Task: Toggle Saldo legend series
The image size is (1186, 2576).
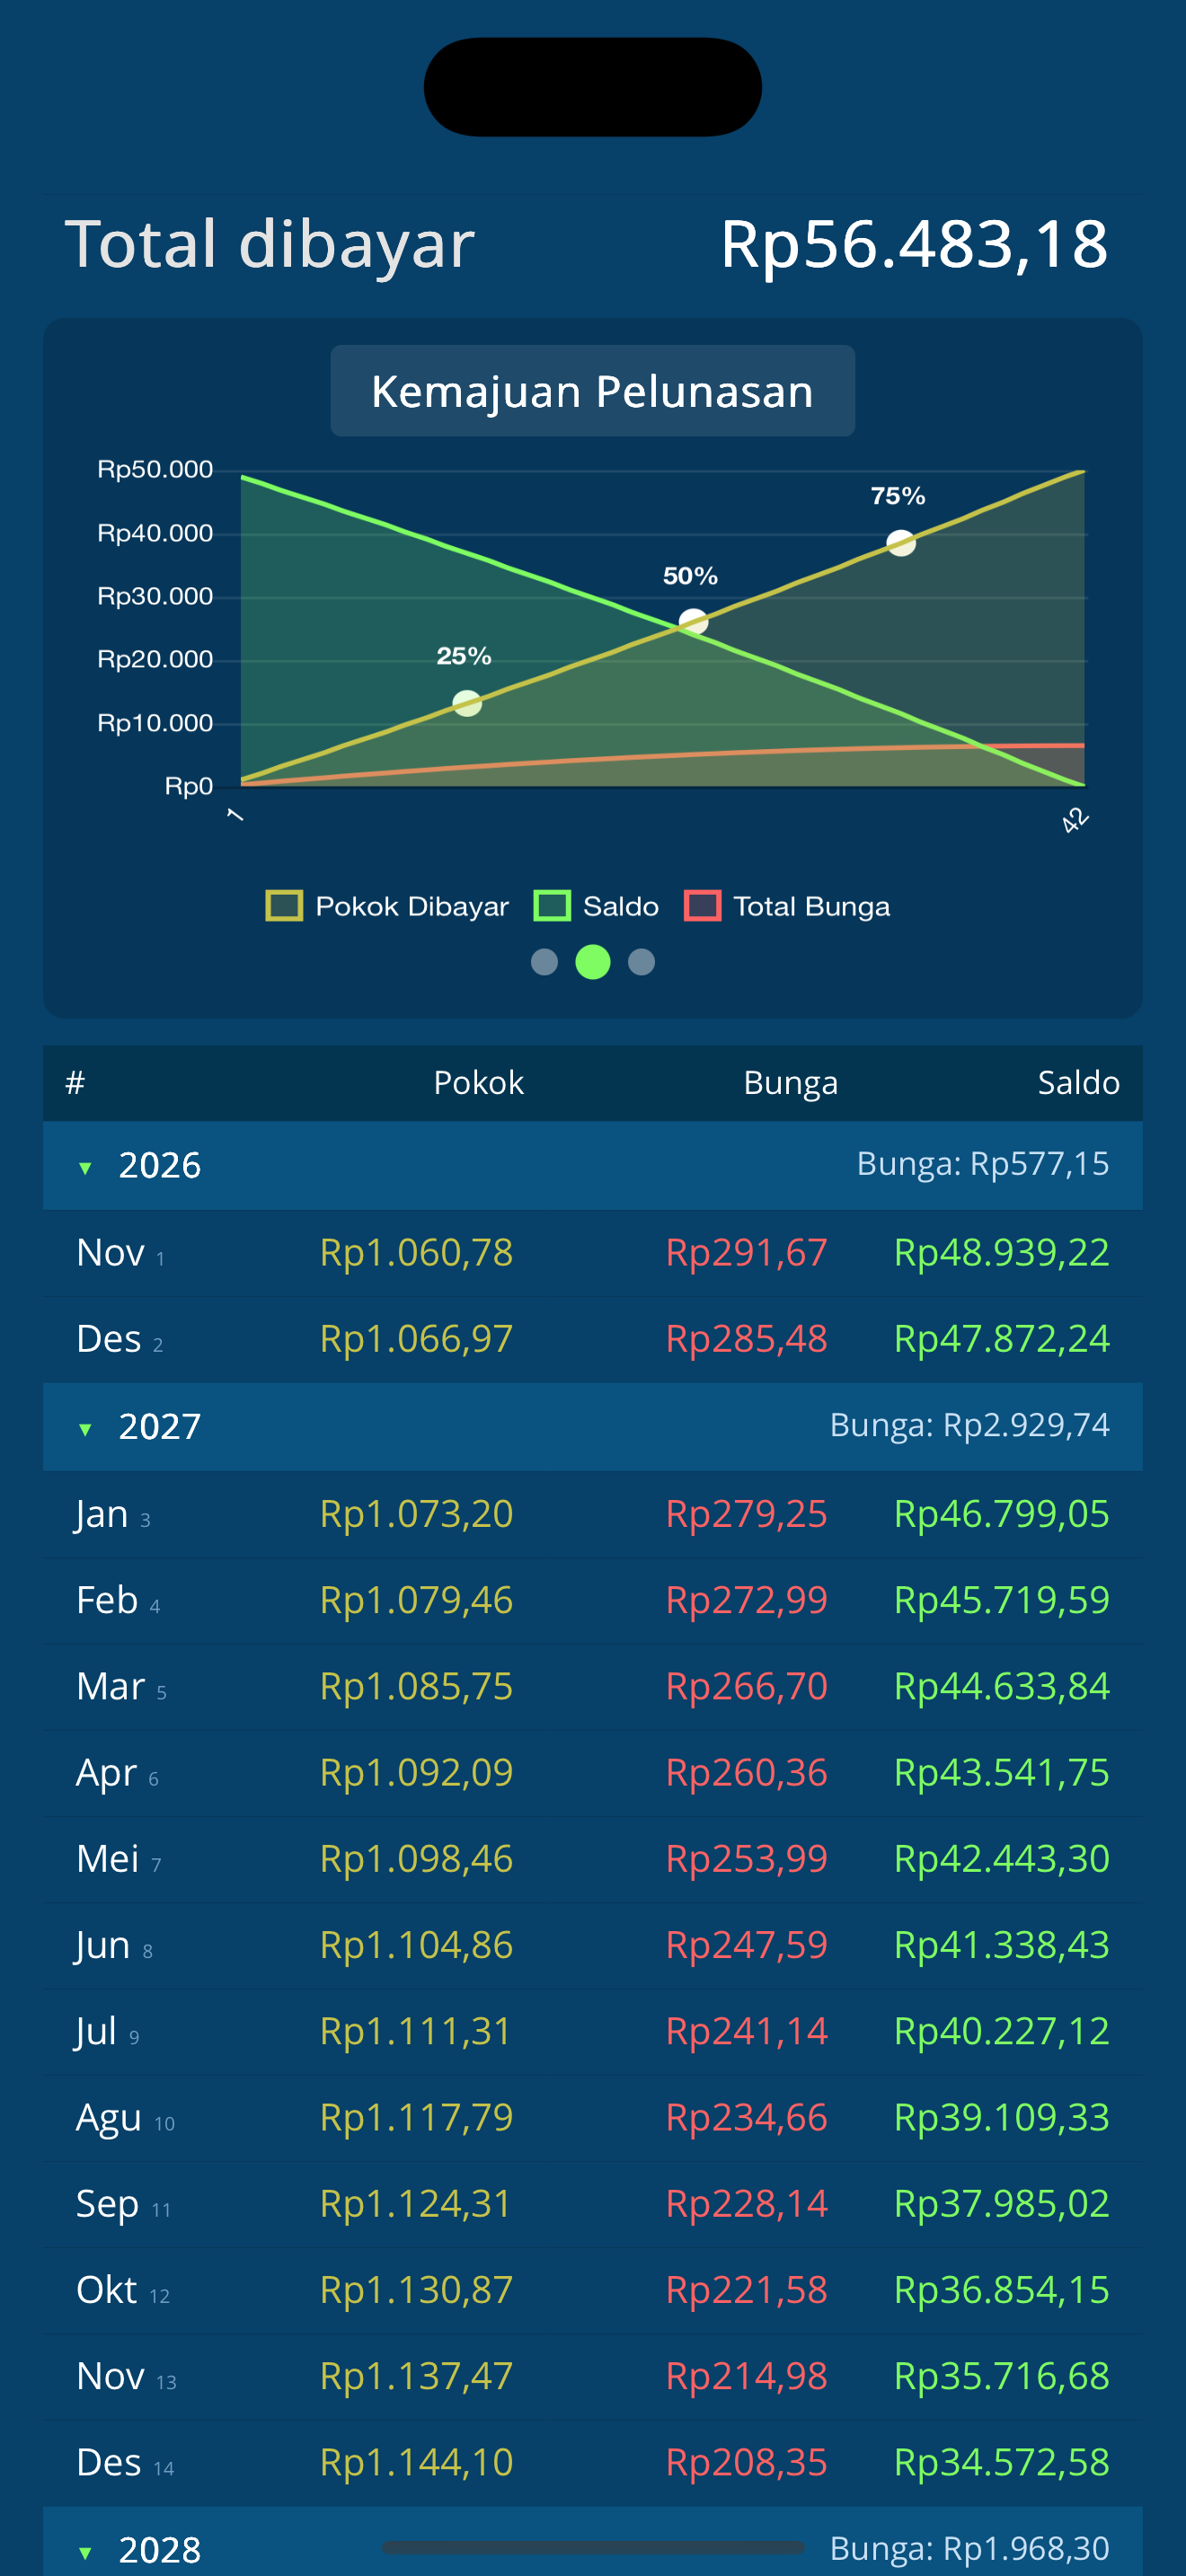Action: point(596,906)
